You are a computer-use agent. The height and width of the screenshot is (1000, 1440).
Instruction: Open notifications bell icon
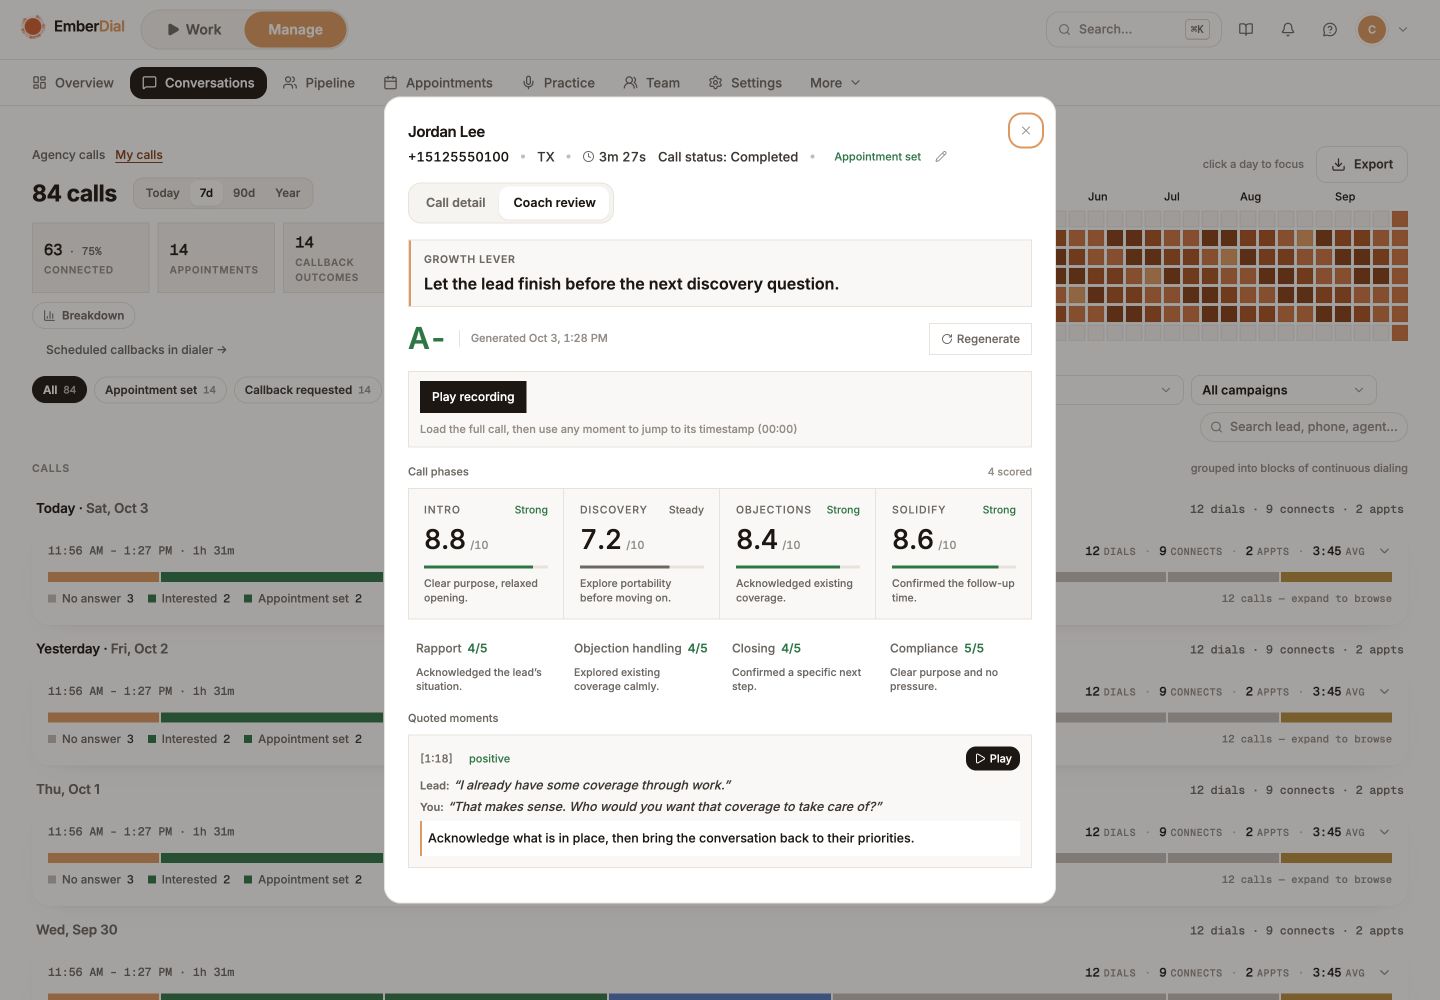1288,29
